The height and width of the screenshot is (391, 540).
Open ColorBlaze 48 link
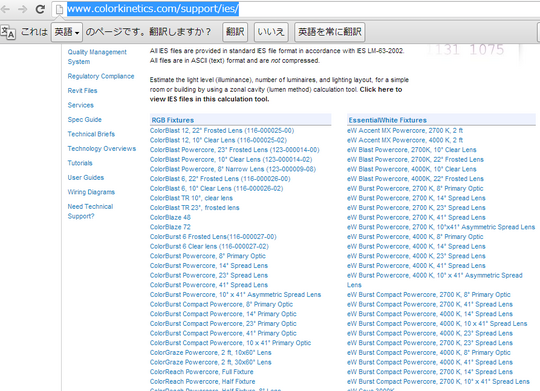coord(170,217)
